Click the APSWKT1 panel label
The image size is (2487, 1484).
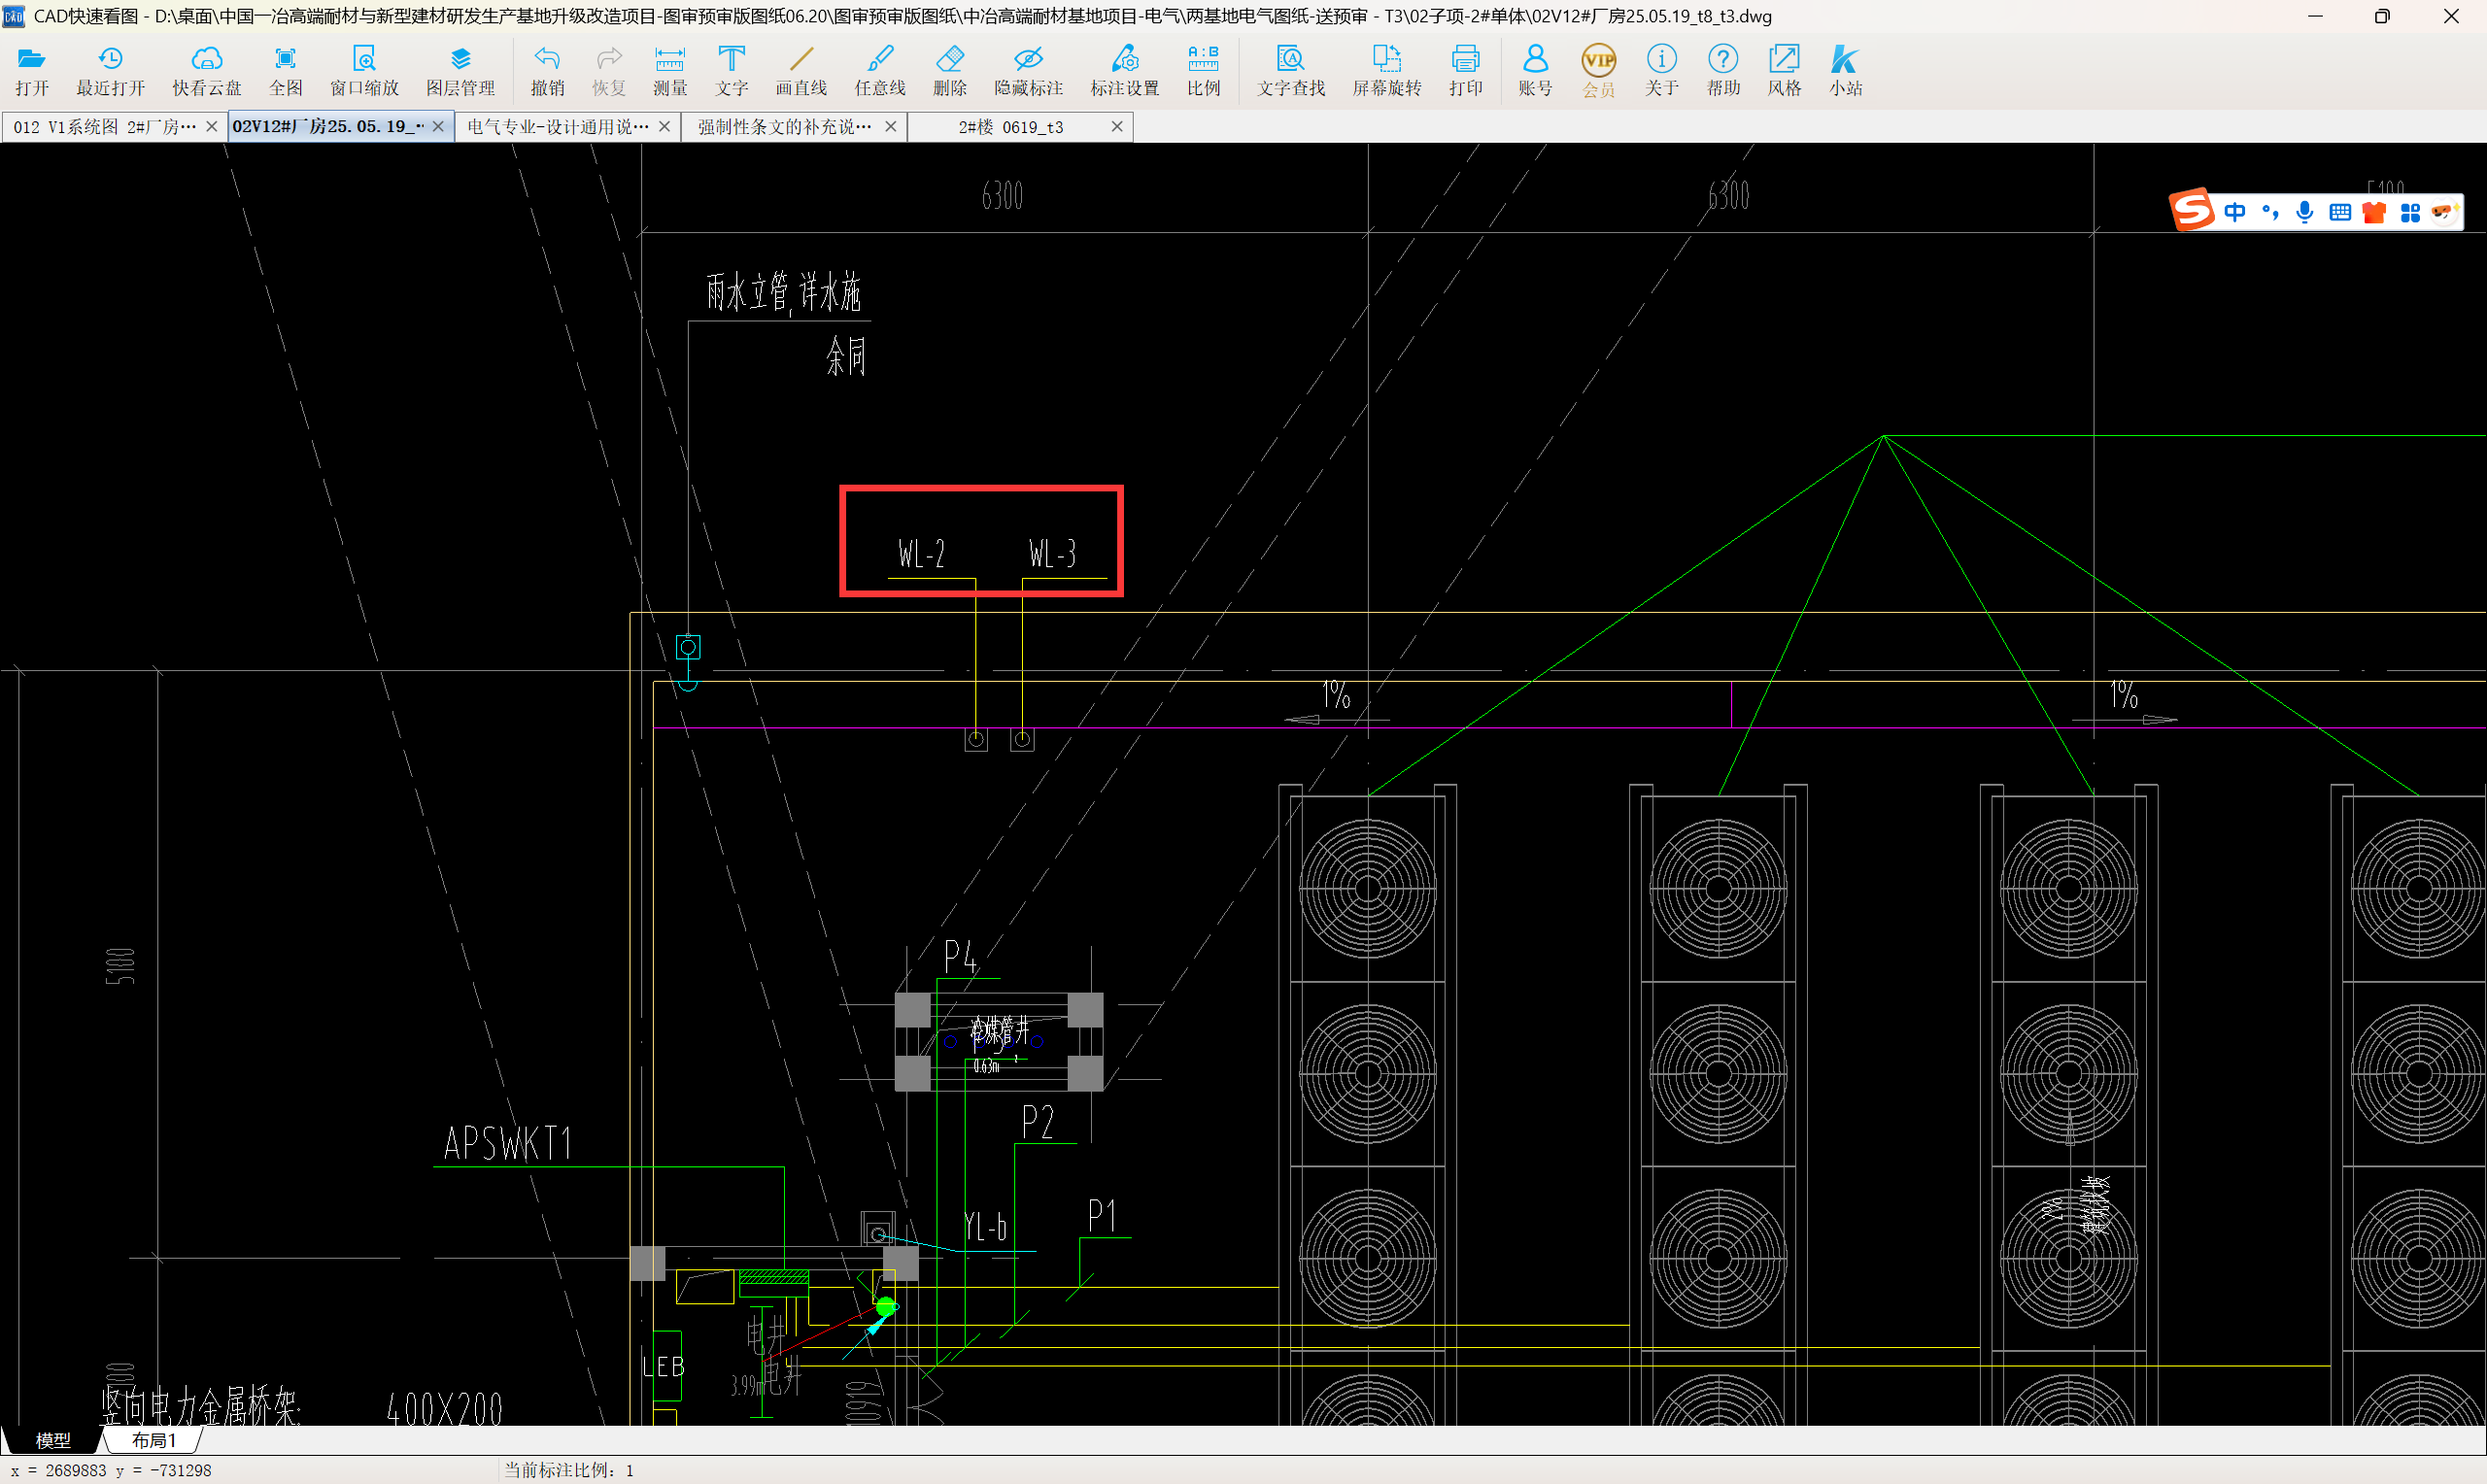click(508, 1143)
